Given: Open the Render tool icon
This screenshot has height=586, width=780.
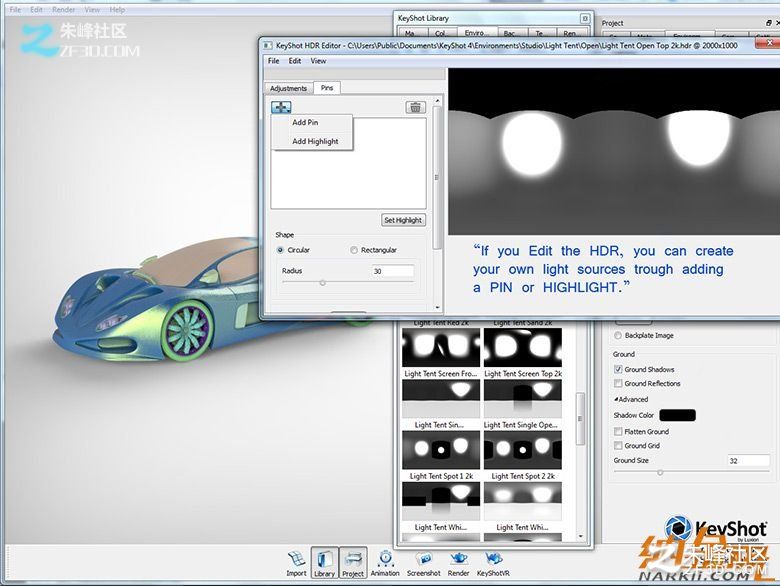Looking at the screenshot, I should (458, 563).
